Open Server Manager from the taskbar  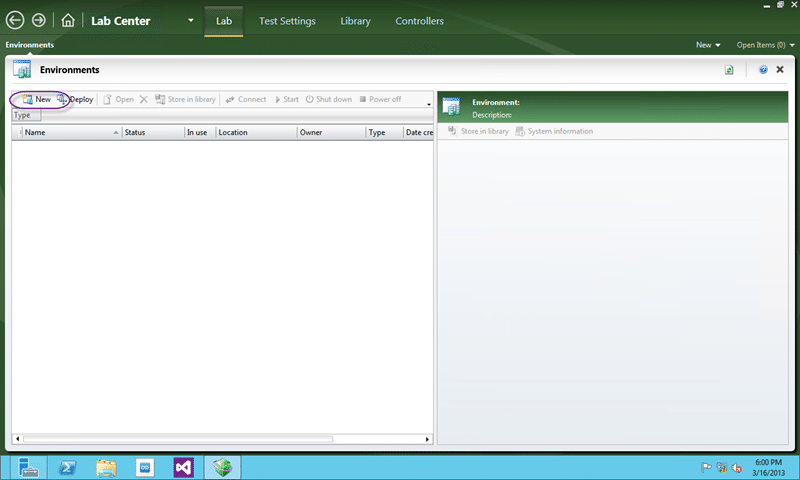click(x=28, y=468)
